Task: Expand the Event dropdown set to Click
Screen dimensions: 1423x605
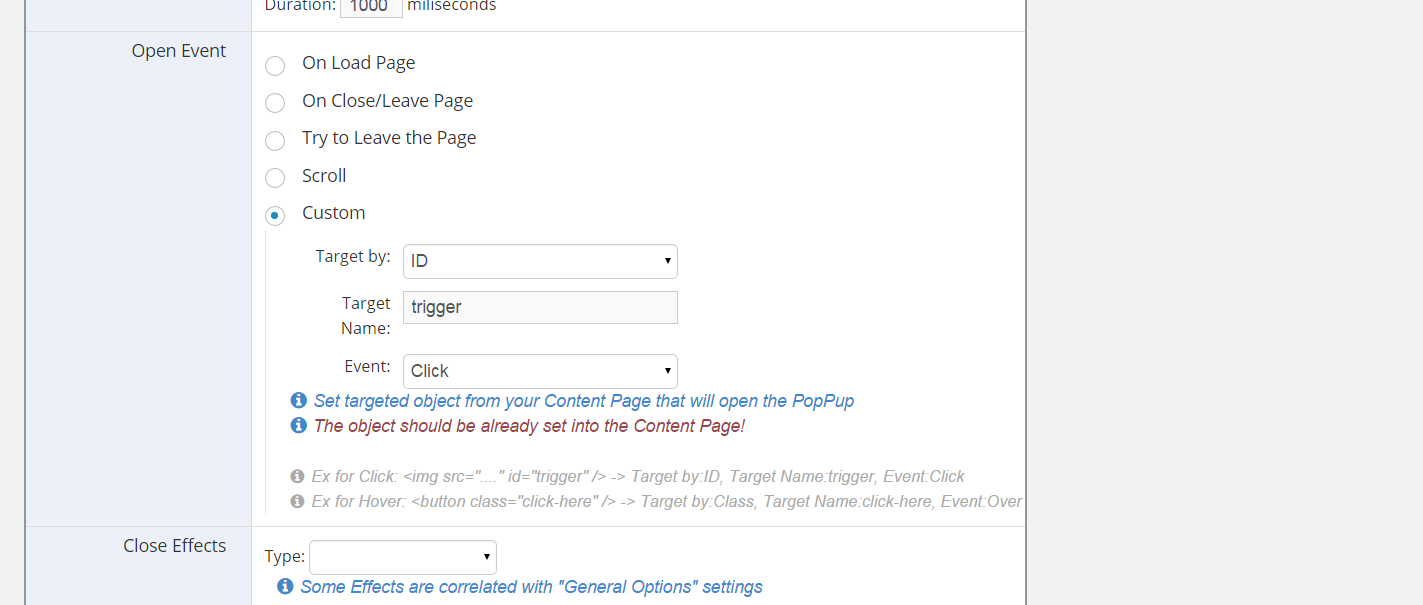Action: [x=540, y=371]
